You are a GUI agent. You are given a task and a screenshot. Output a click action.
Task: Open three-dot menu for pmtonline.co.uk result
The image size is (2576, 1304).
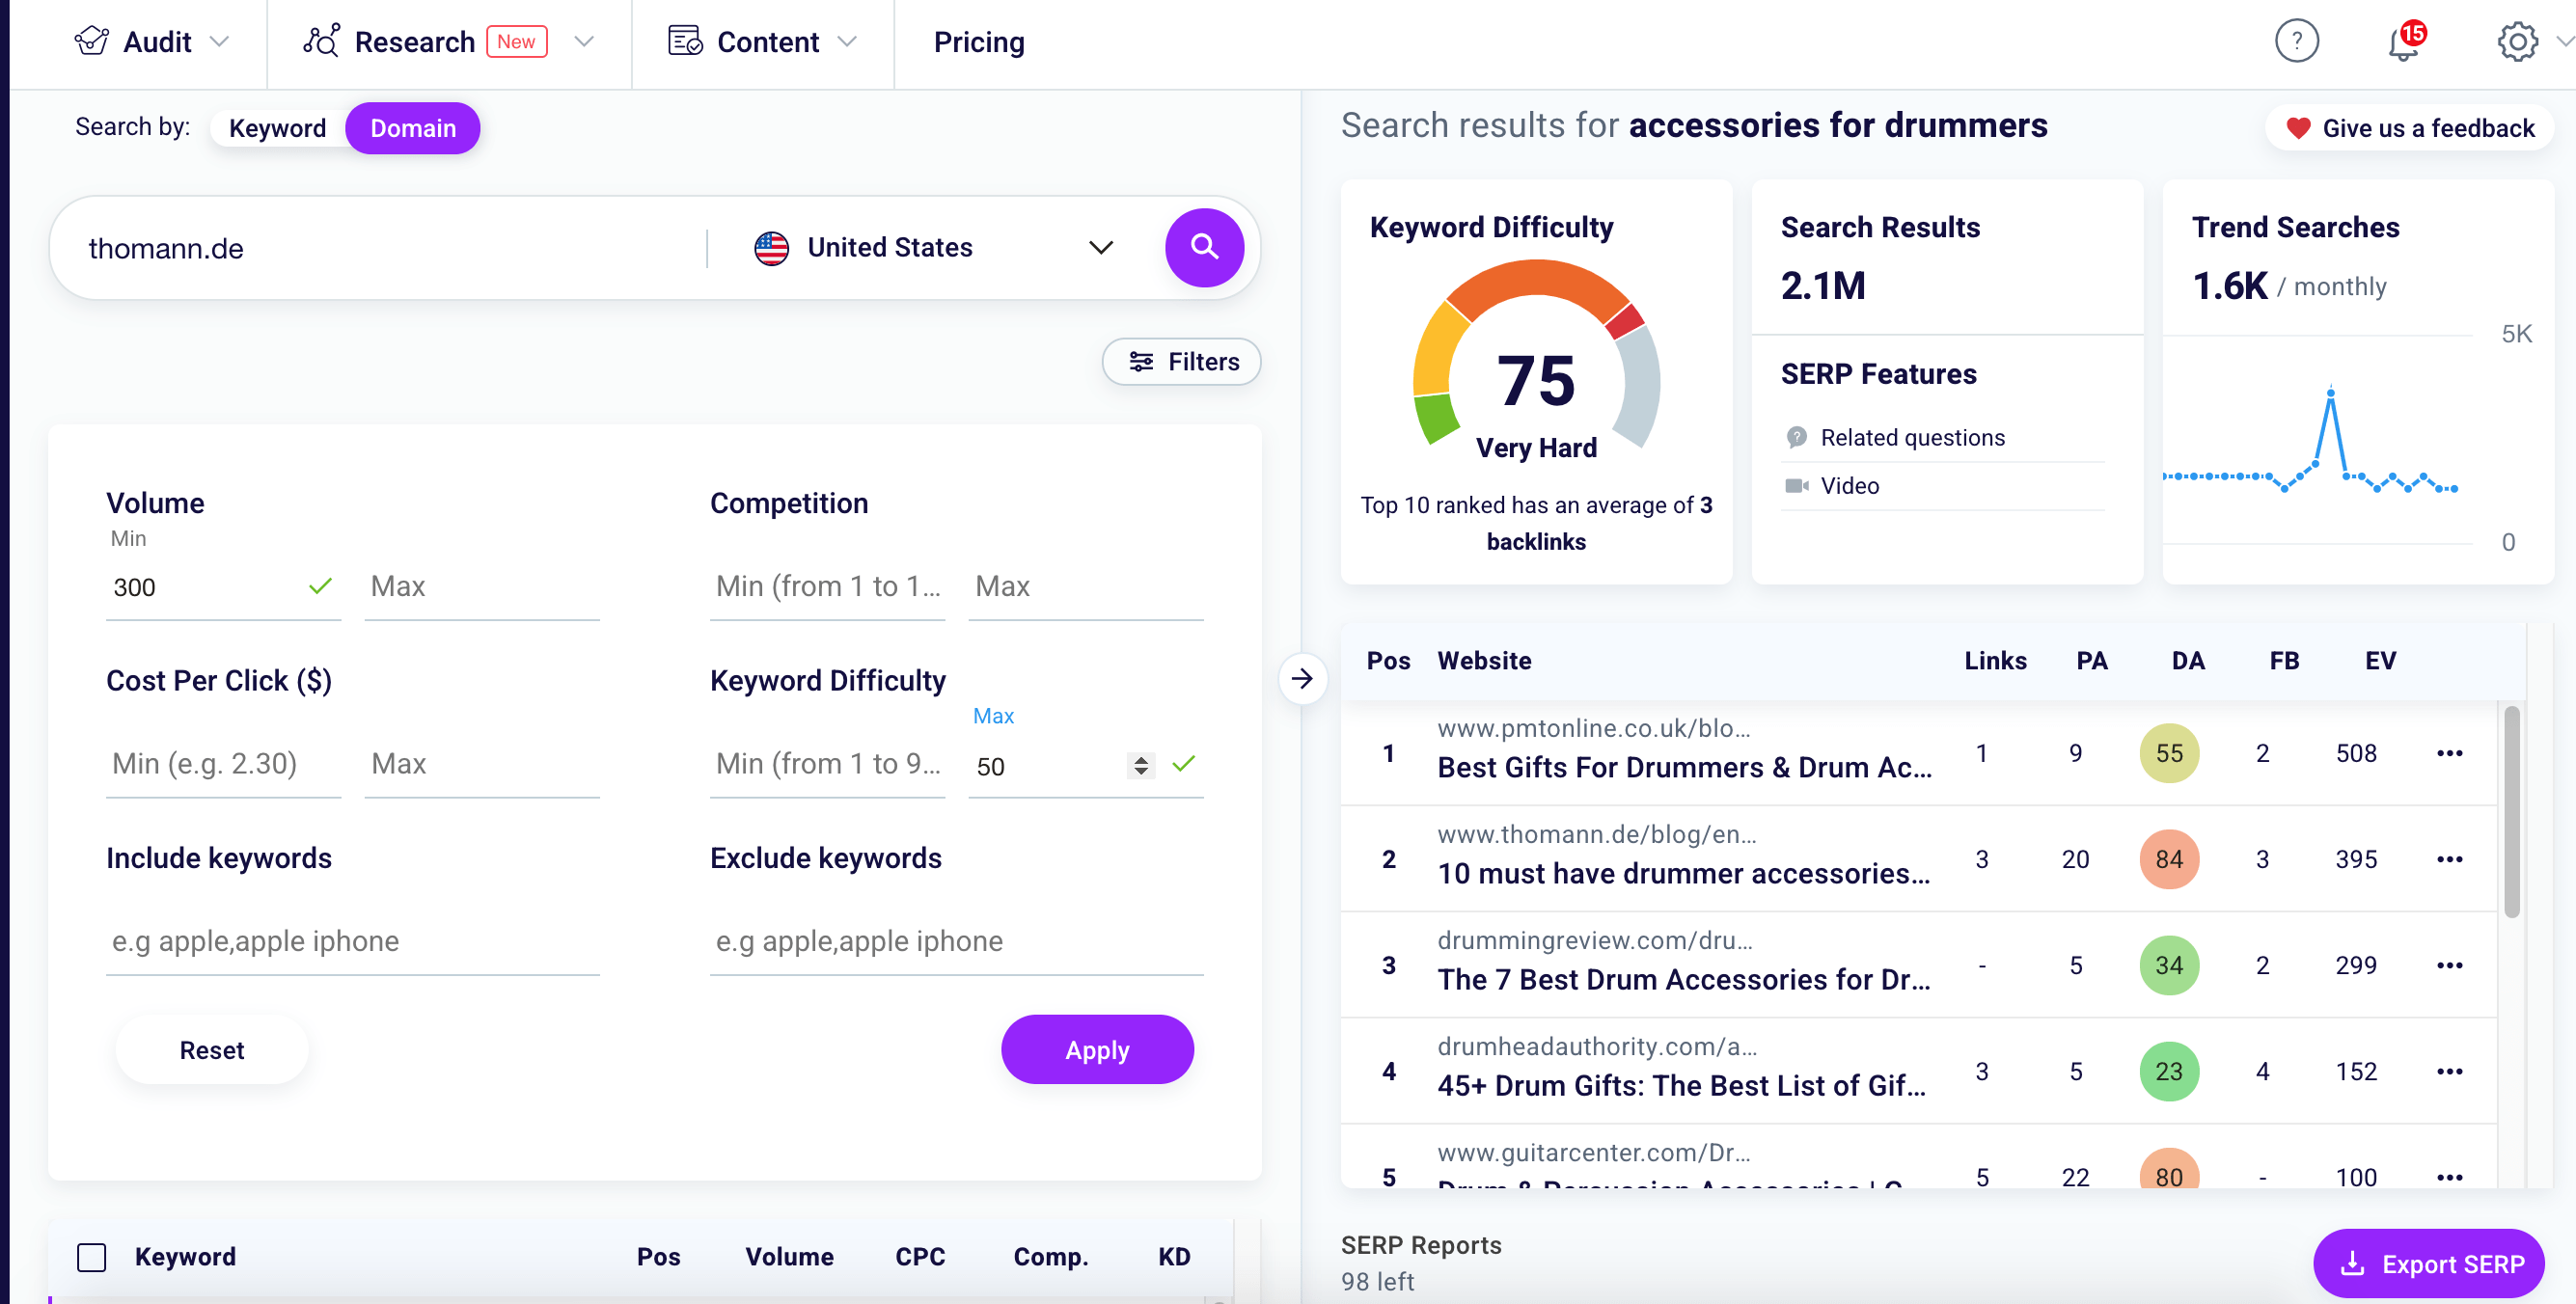tap(2449, 753)
